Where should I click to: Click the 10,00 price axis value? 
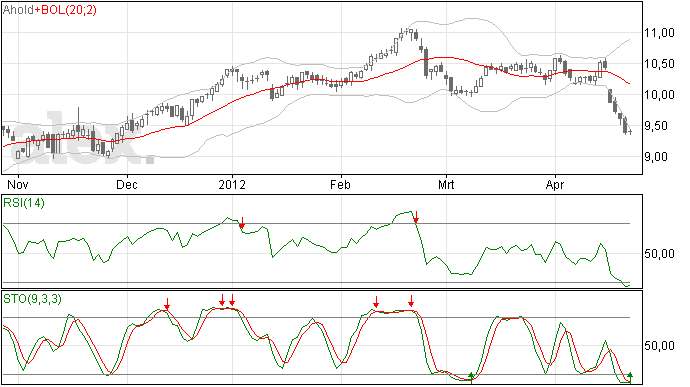tap(659, 95)
